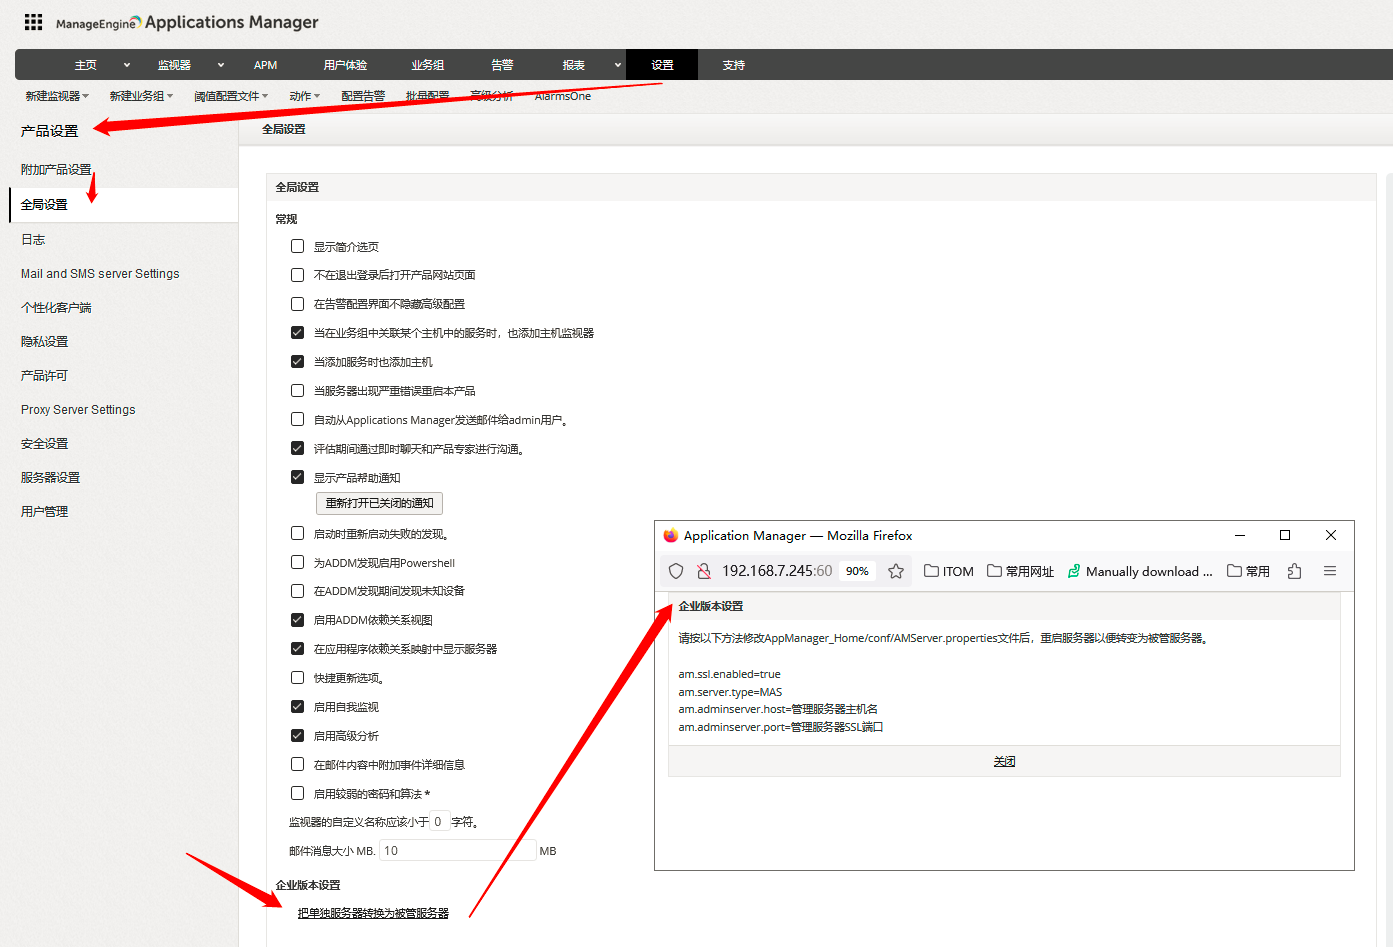Open 日志 in the sidebar
Image resolution: width=1393 pixels, height=947 pixels.
[33, 240]
